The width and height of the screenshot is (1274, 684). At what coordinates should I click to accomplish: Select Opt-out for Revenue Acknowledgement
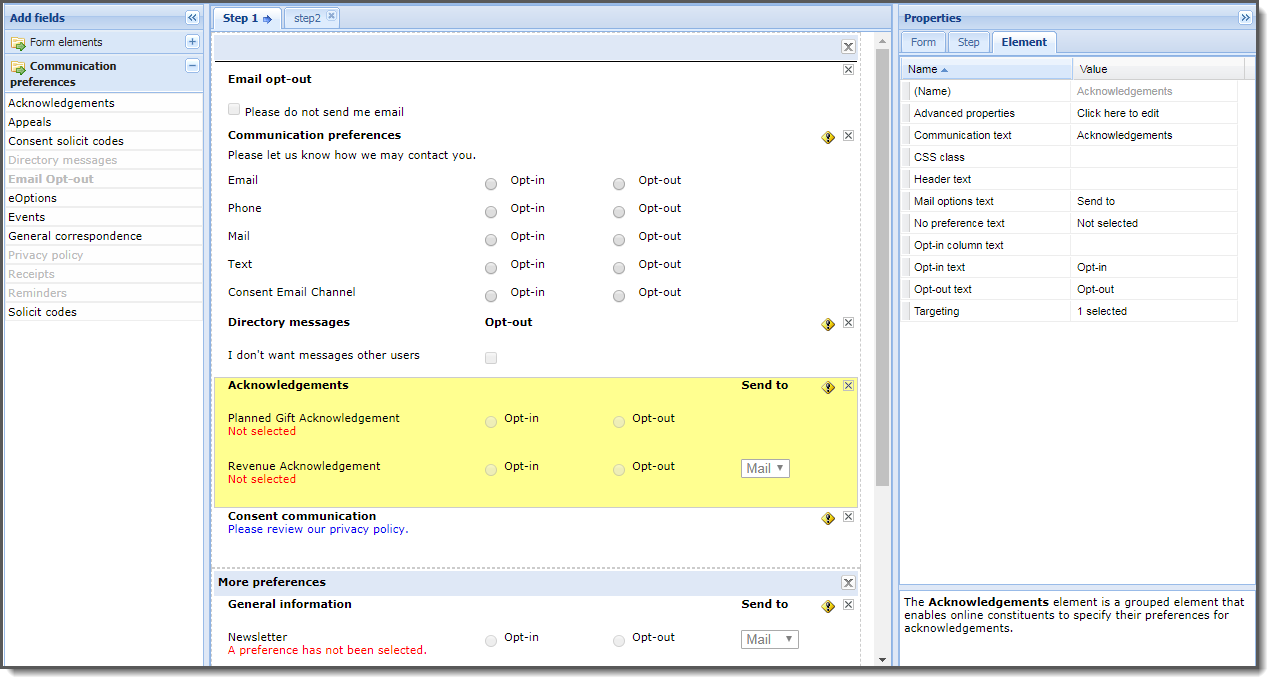[619, 470]
